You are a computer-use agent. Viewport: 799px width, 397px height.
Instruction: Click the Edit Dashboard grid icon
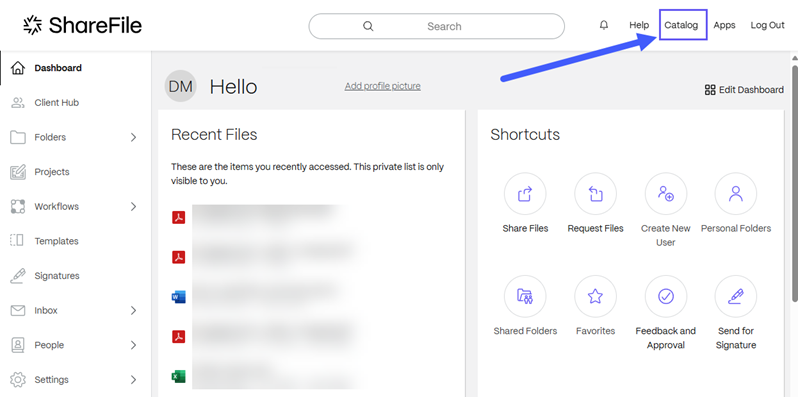[710, 90]
